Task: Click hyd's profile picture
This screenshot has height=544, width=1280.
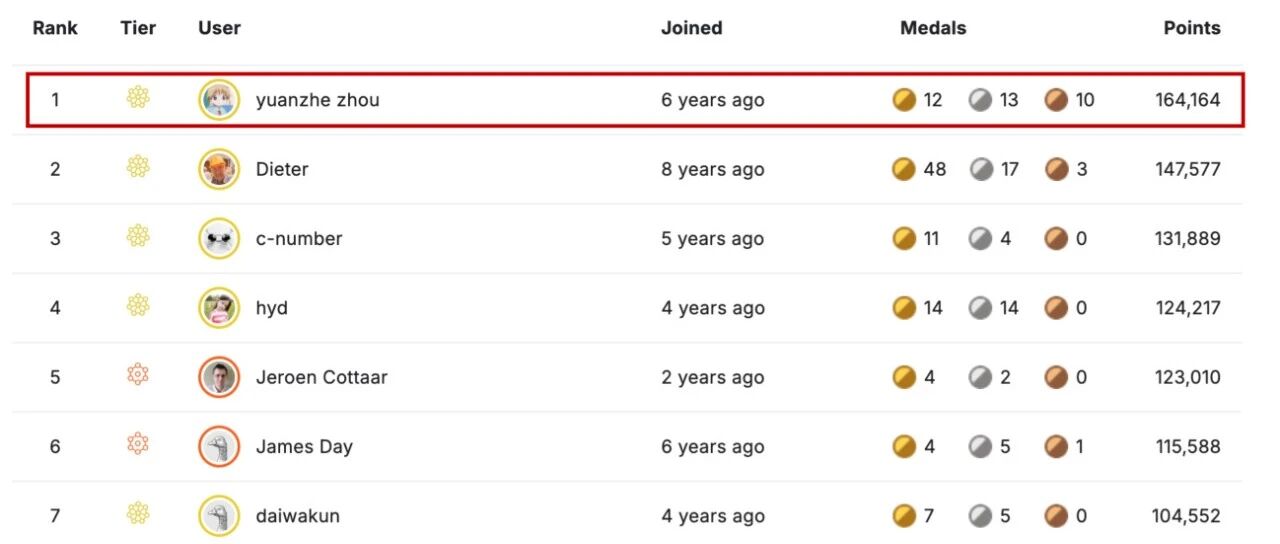Action: coord(218,308)
